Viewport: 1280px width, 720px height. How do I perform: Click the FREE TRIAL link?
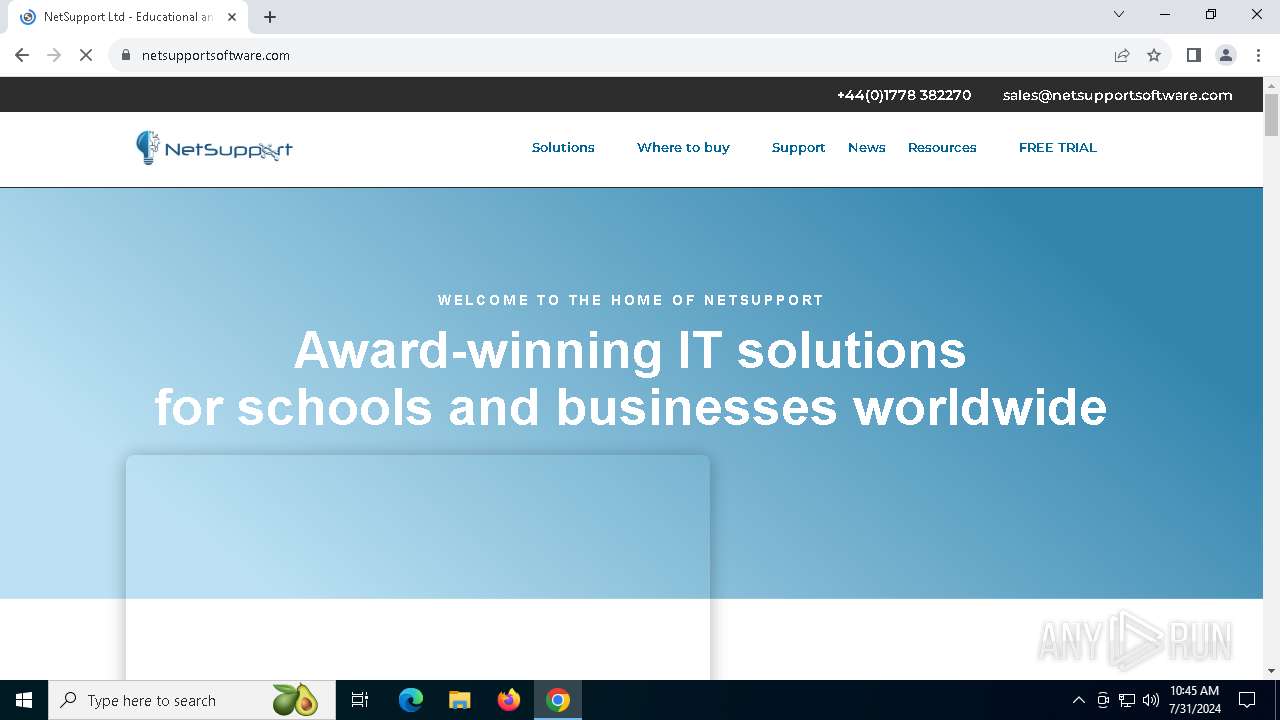(x=1058, y=147)
